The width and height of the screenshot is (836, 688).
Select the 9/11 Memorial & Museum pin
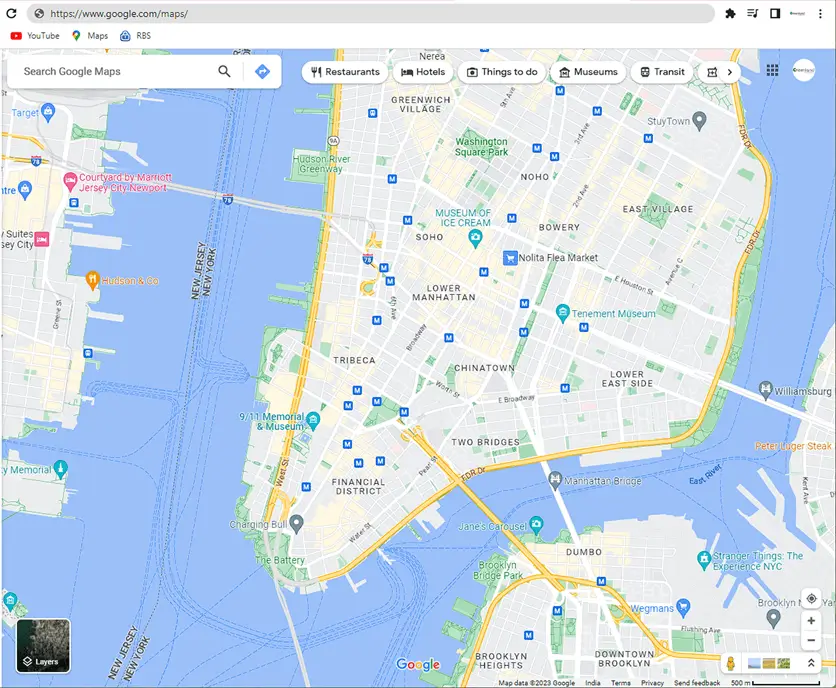(314, 420)
